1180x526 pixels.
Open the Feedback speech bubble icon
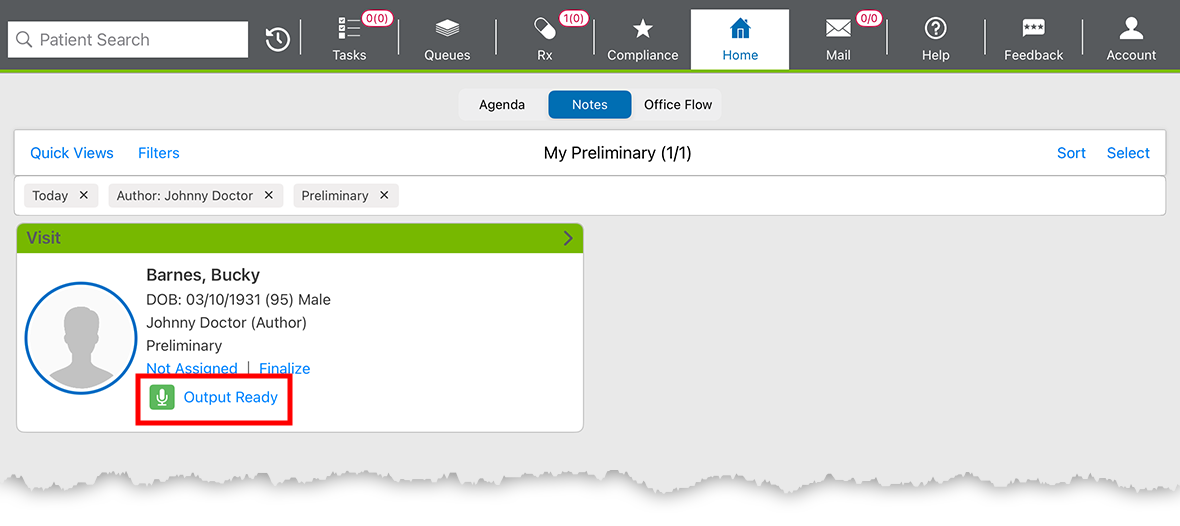coord(1033,29)
